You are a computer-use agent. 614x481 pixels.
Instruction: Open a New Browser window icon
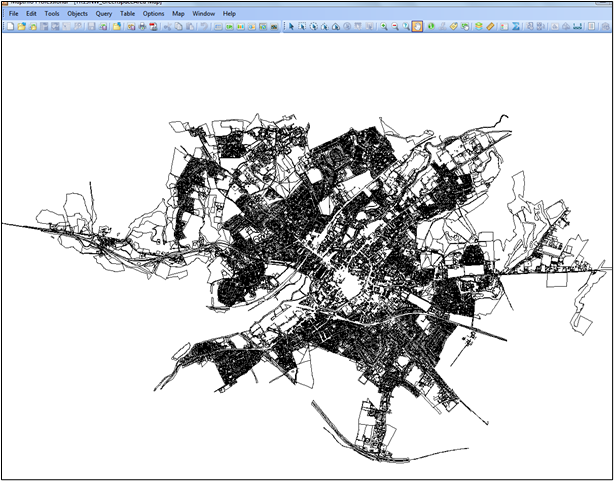(x=218, y=27)
